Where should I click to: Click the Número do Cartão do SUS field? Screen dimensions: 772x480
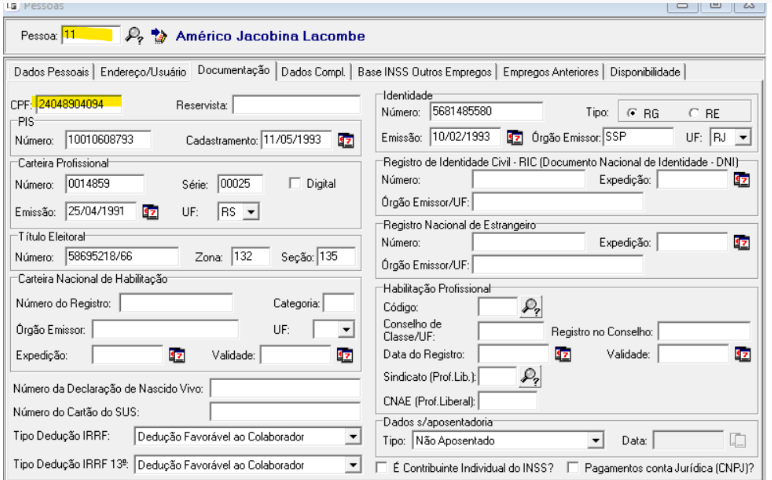click(x=284, y=411)
